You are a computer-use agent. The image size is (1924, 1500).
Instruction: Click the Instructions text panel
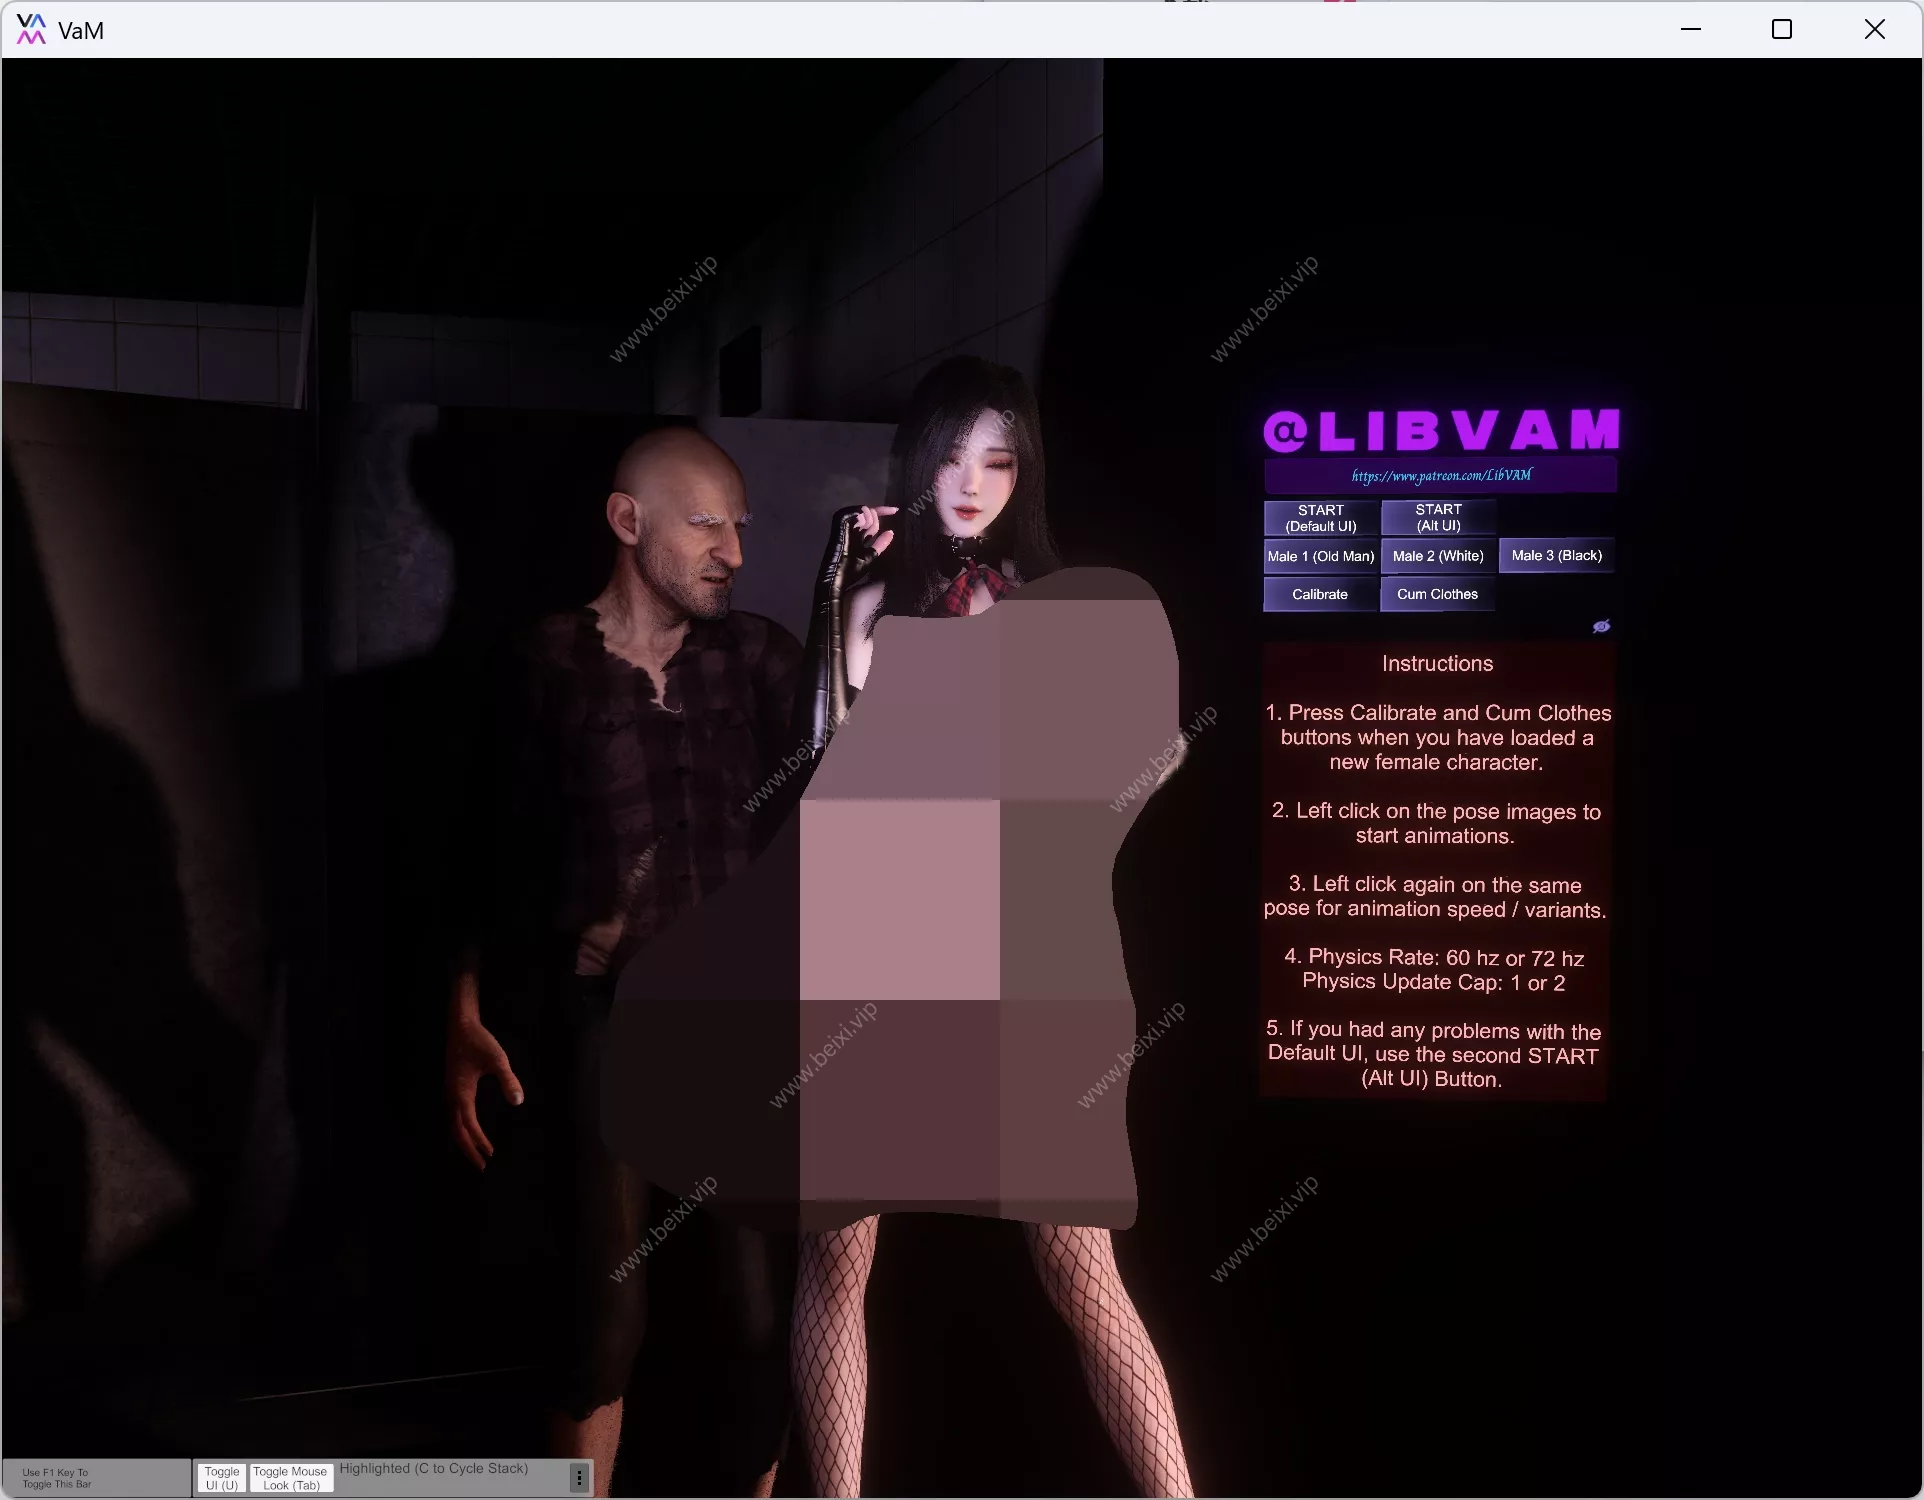click(1436, 871)
